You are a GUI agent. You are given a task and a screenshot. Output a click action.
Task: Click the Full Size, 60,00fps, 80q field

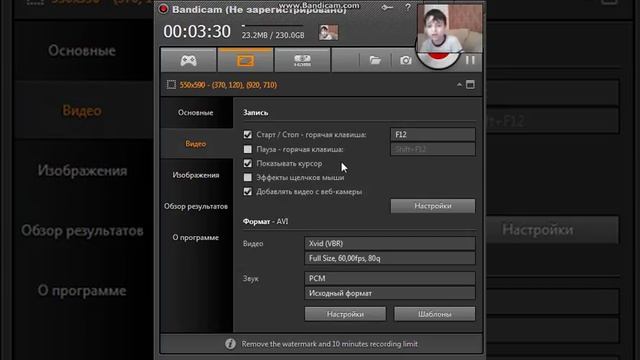[x=389, y=258]
